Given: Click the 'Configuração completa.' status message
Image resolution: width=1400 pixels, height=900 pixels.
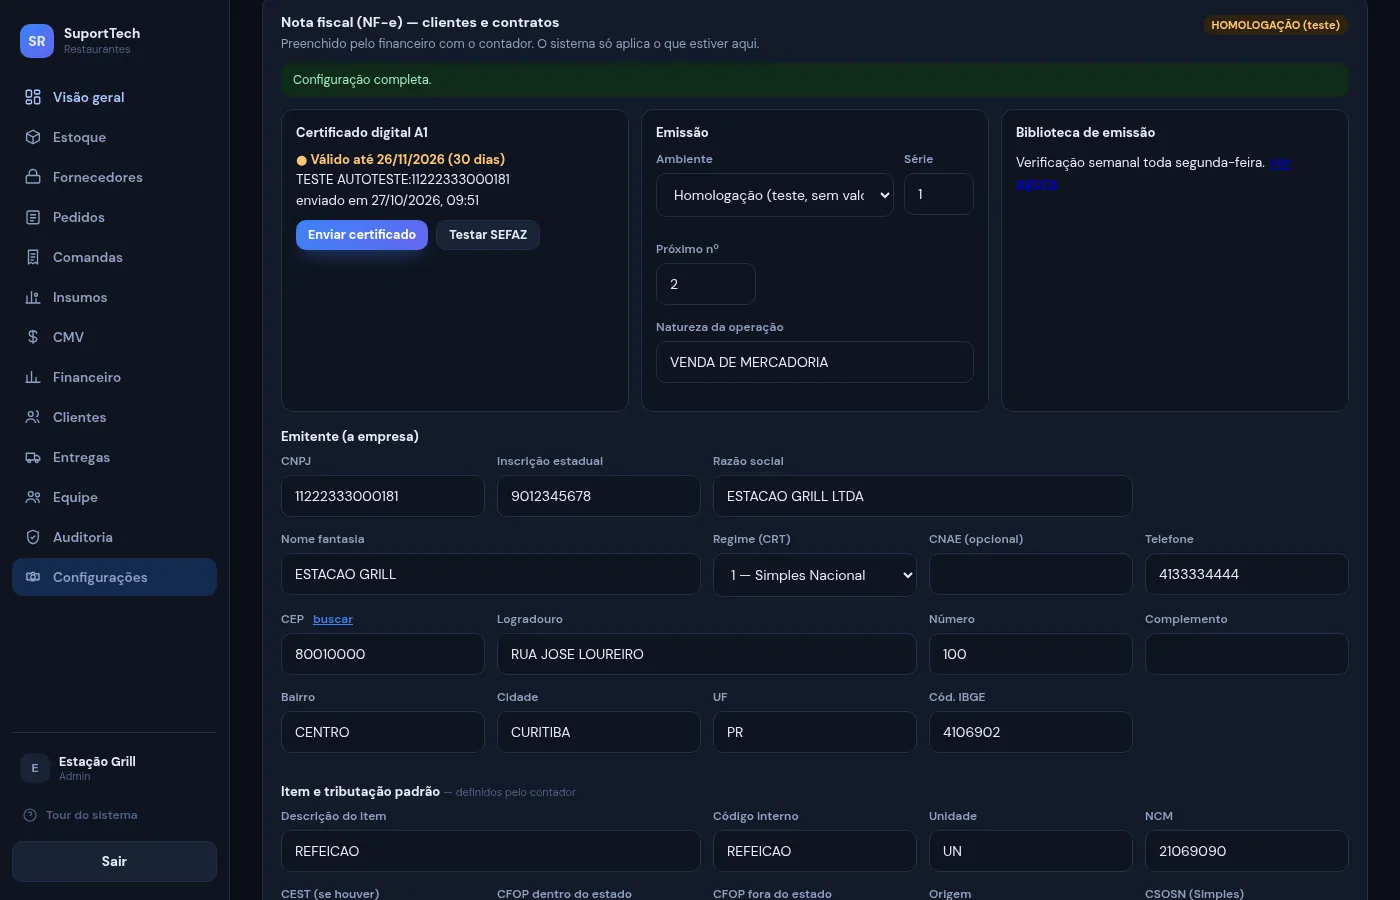Looking at the screenshot, I should pyautogui.click(x=815, y=80).
